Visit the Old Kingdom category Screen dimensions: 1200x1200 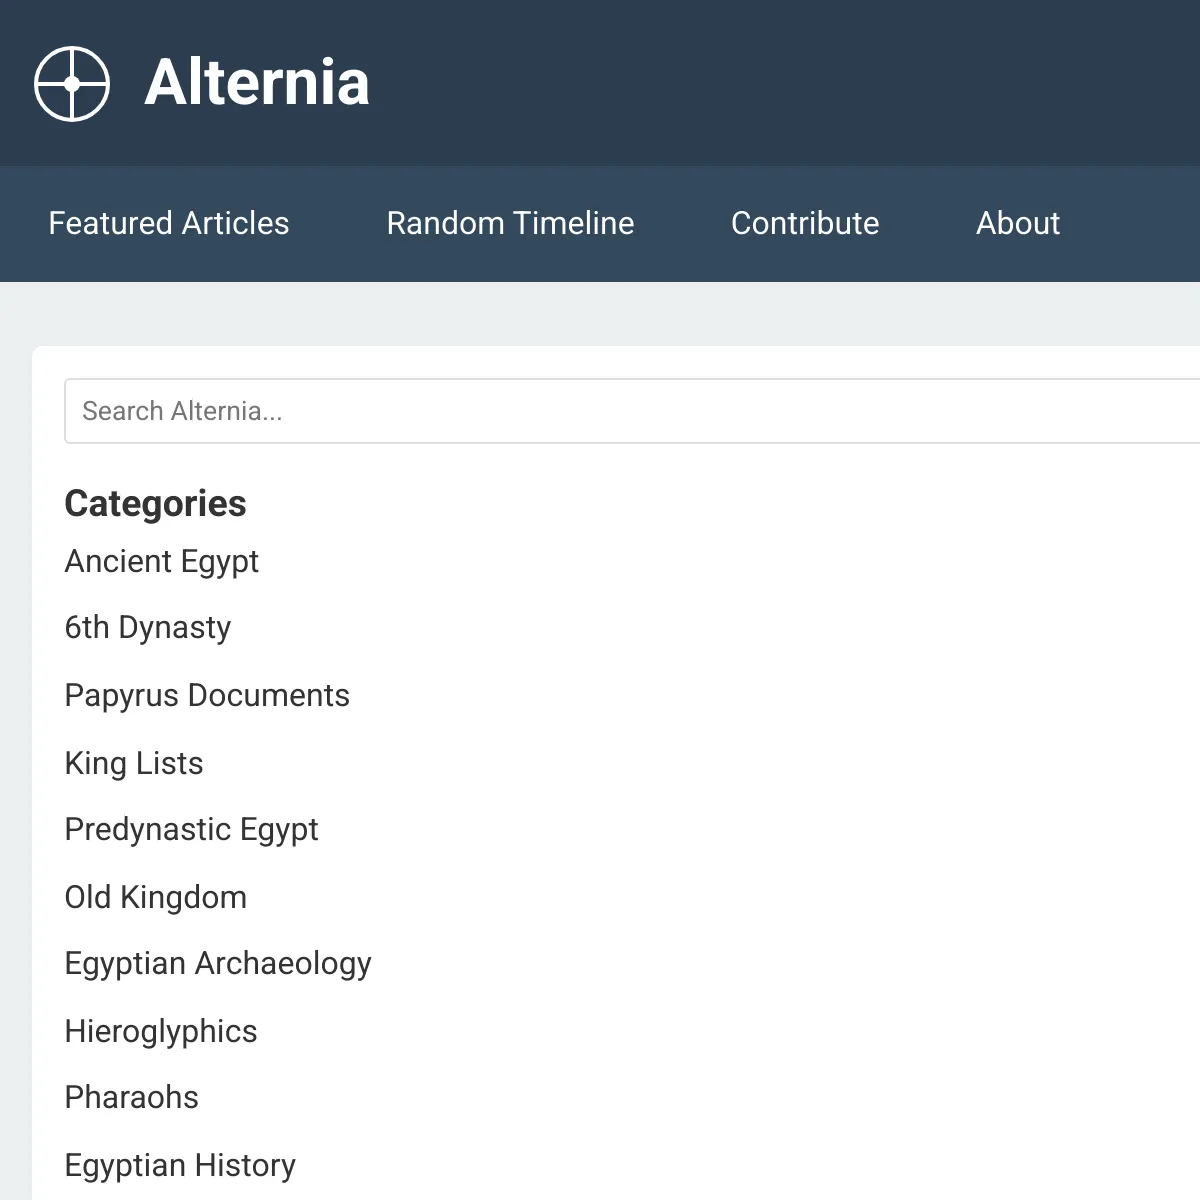pos(156,898)
